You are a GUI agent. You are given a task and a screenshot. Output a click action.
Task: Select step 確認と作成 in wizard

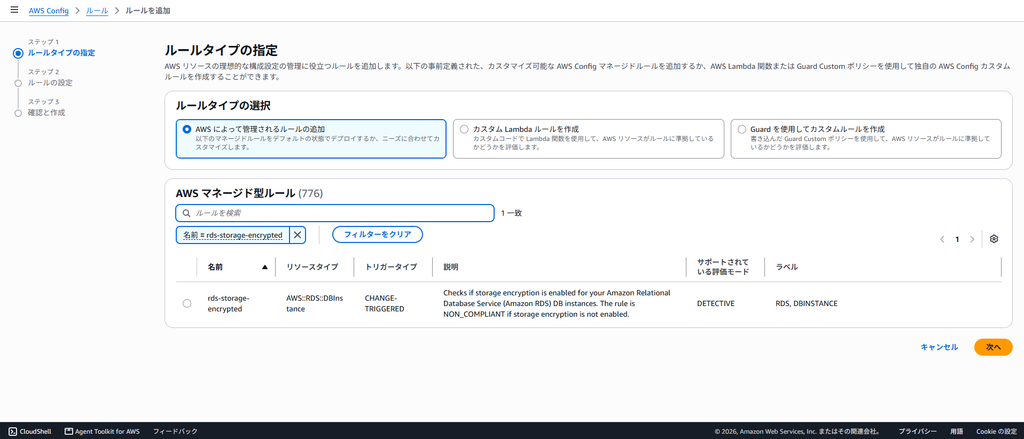[x=46, y=112]
